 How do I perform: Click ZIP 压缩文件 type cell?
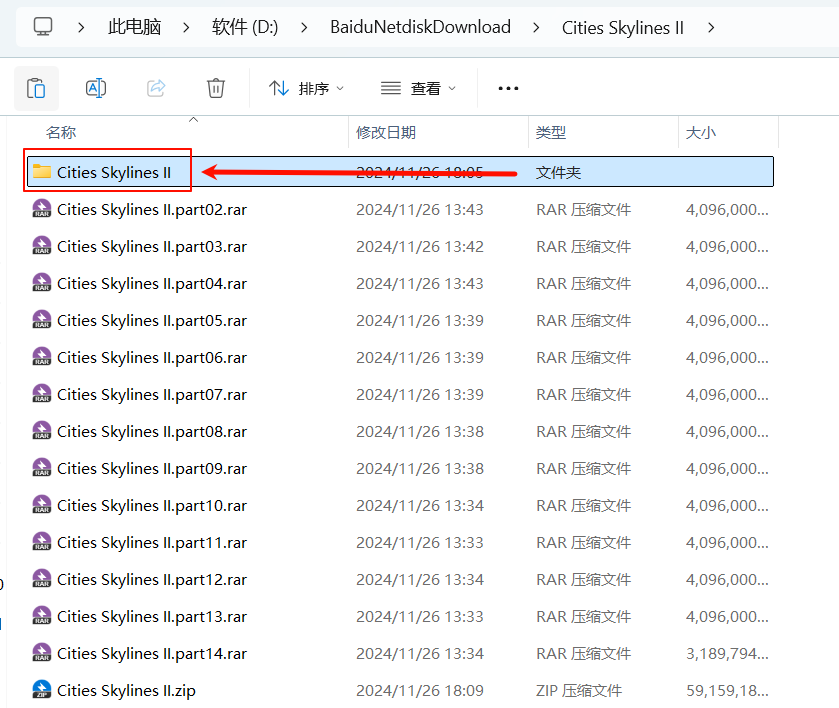tap(579, 690)
